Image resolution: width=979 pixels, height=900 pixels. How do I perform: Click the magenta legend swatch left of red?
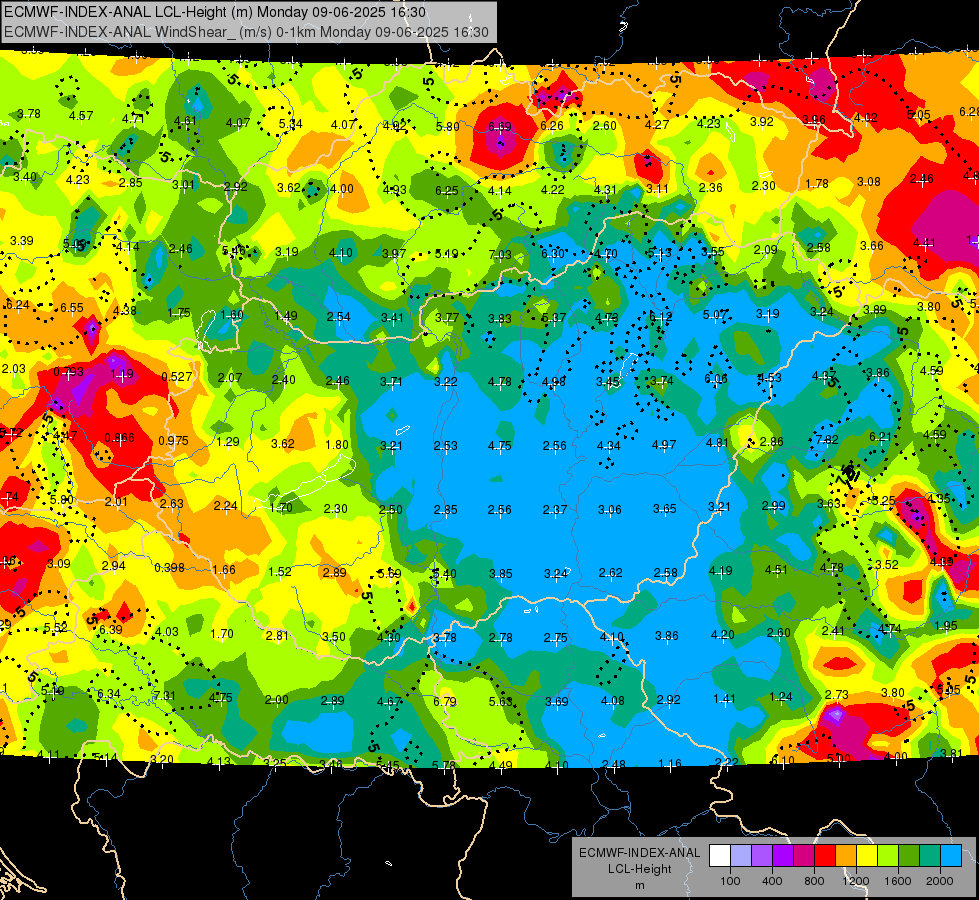804,855
